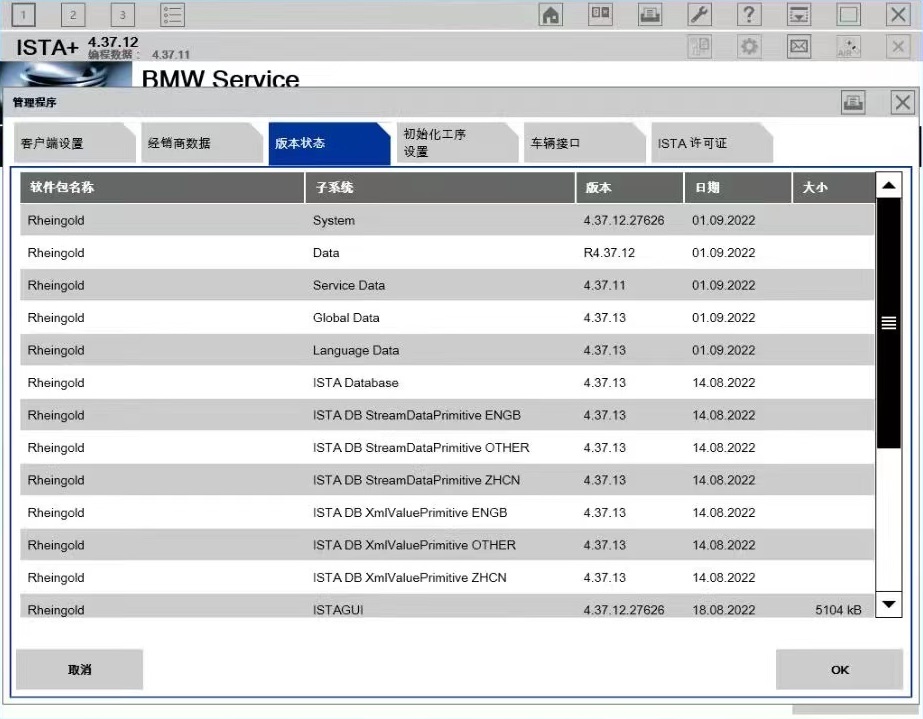923x719 pixels.
Task: Click the 5104 kB size cell
Action: click(838, 610)
